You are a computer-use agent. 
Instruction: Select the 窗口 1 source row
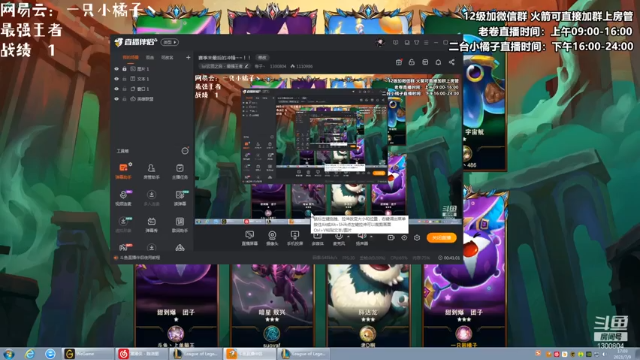pos(152,89)
